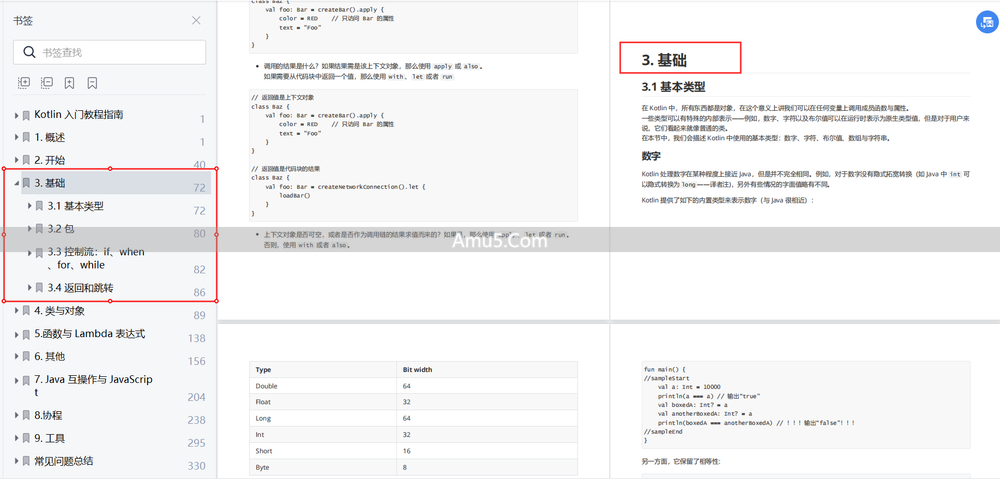Jump to 8.协程 bookmark
1000x479 pixels.
48,416
